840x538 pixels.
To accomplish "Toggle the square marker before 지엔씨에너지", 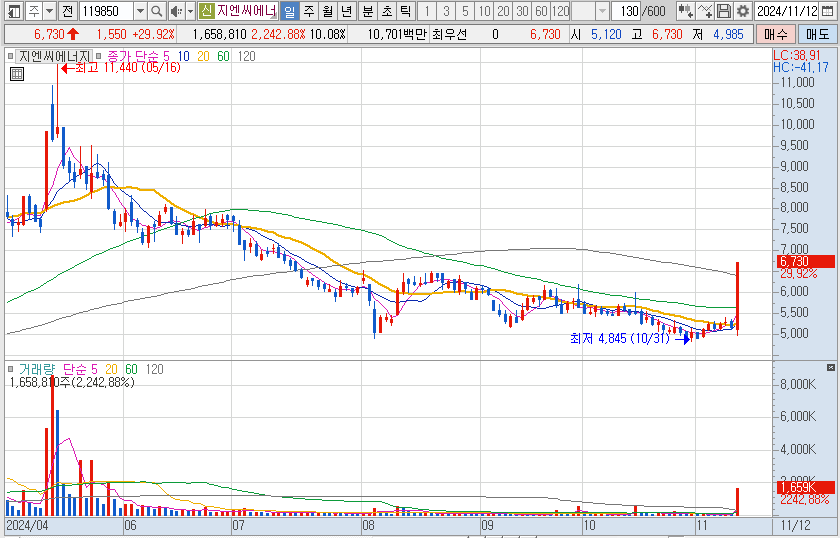I will [10, 56].
